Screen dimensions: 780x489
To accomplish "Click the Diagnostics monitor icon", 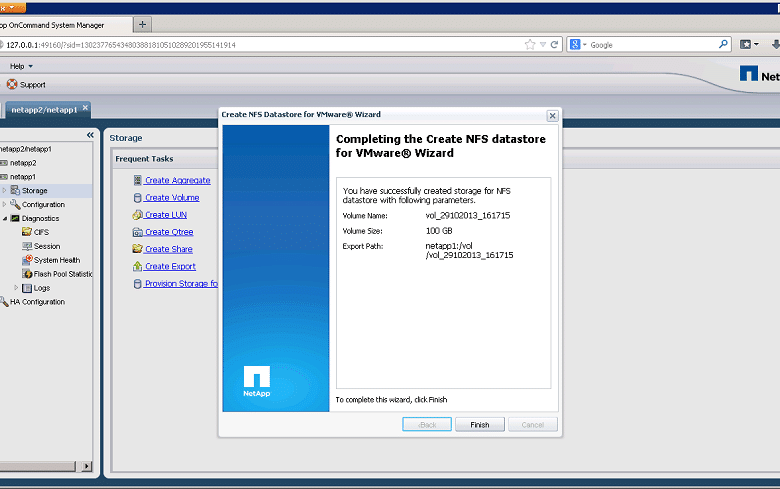I will point(15,218).
